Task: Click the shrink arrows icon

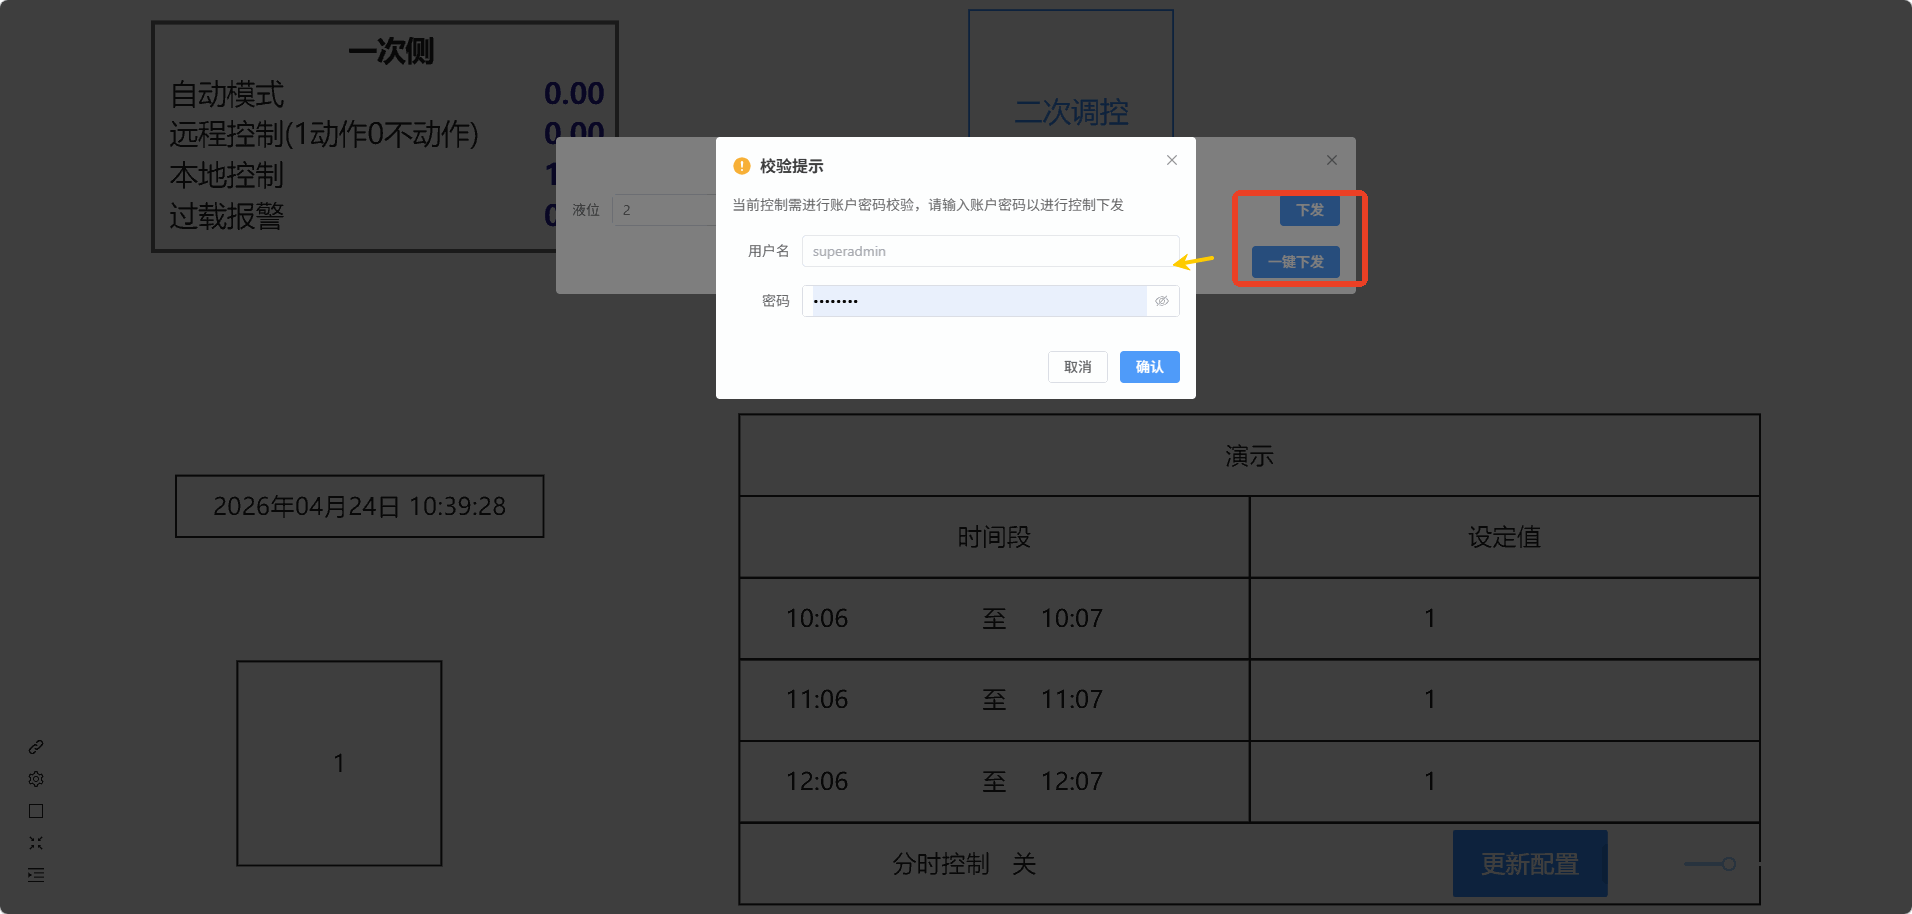Action: 36,843
